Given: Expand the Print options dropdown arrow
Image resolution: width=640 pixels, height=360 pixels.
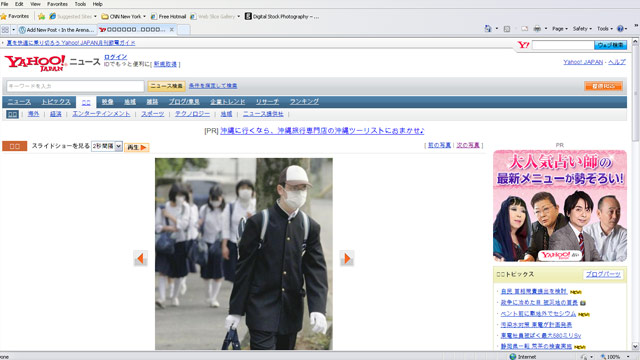Looking at the screenshot, I should 546,29.
